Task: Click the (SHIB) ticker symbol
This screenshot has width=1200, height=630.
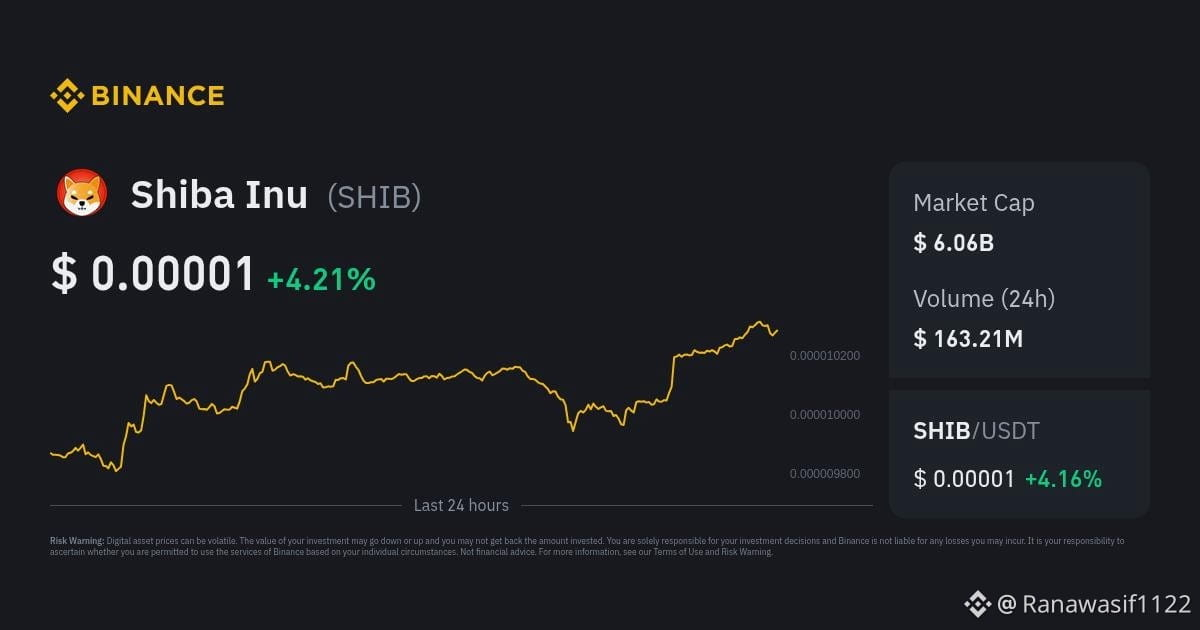Action: pos(374,197)
